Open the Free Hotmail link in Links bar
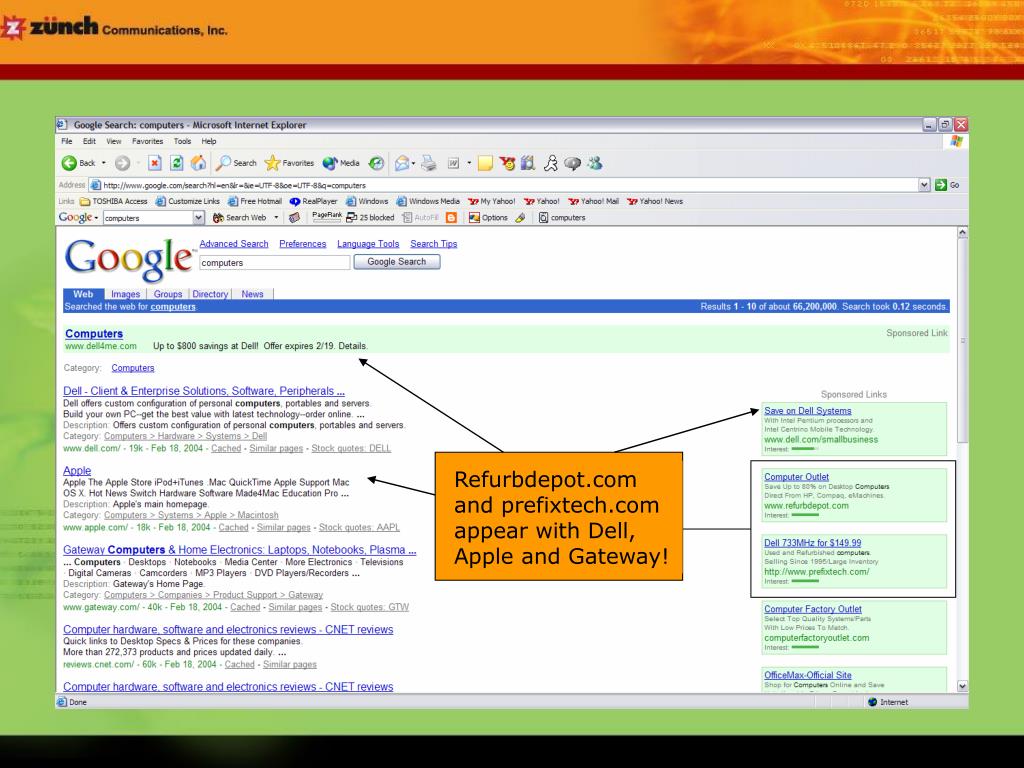Image resolution: width=1024 pixels, height=768 pixels. (x=255, y=201)
